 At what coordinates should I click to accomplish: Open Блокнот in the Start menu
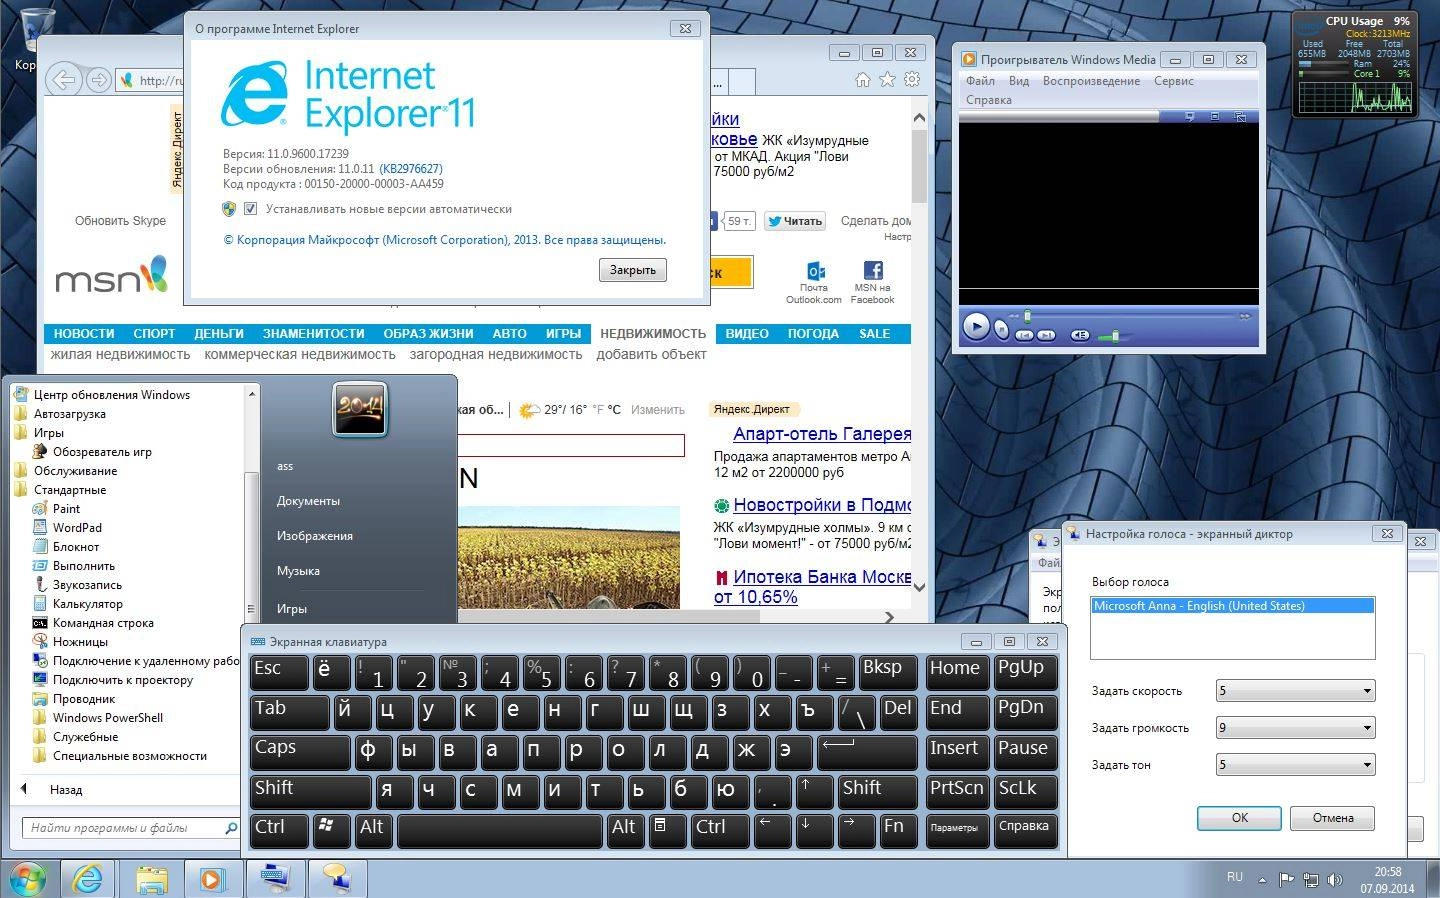[x=76, y=546]
